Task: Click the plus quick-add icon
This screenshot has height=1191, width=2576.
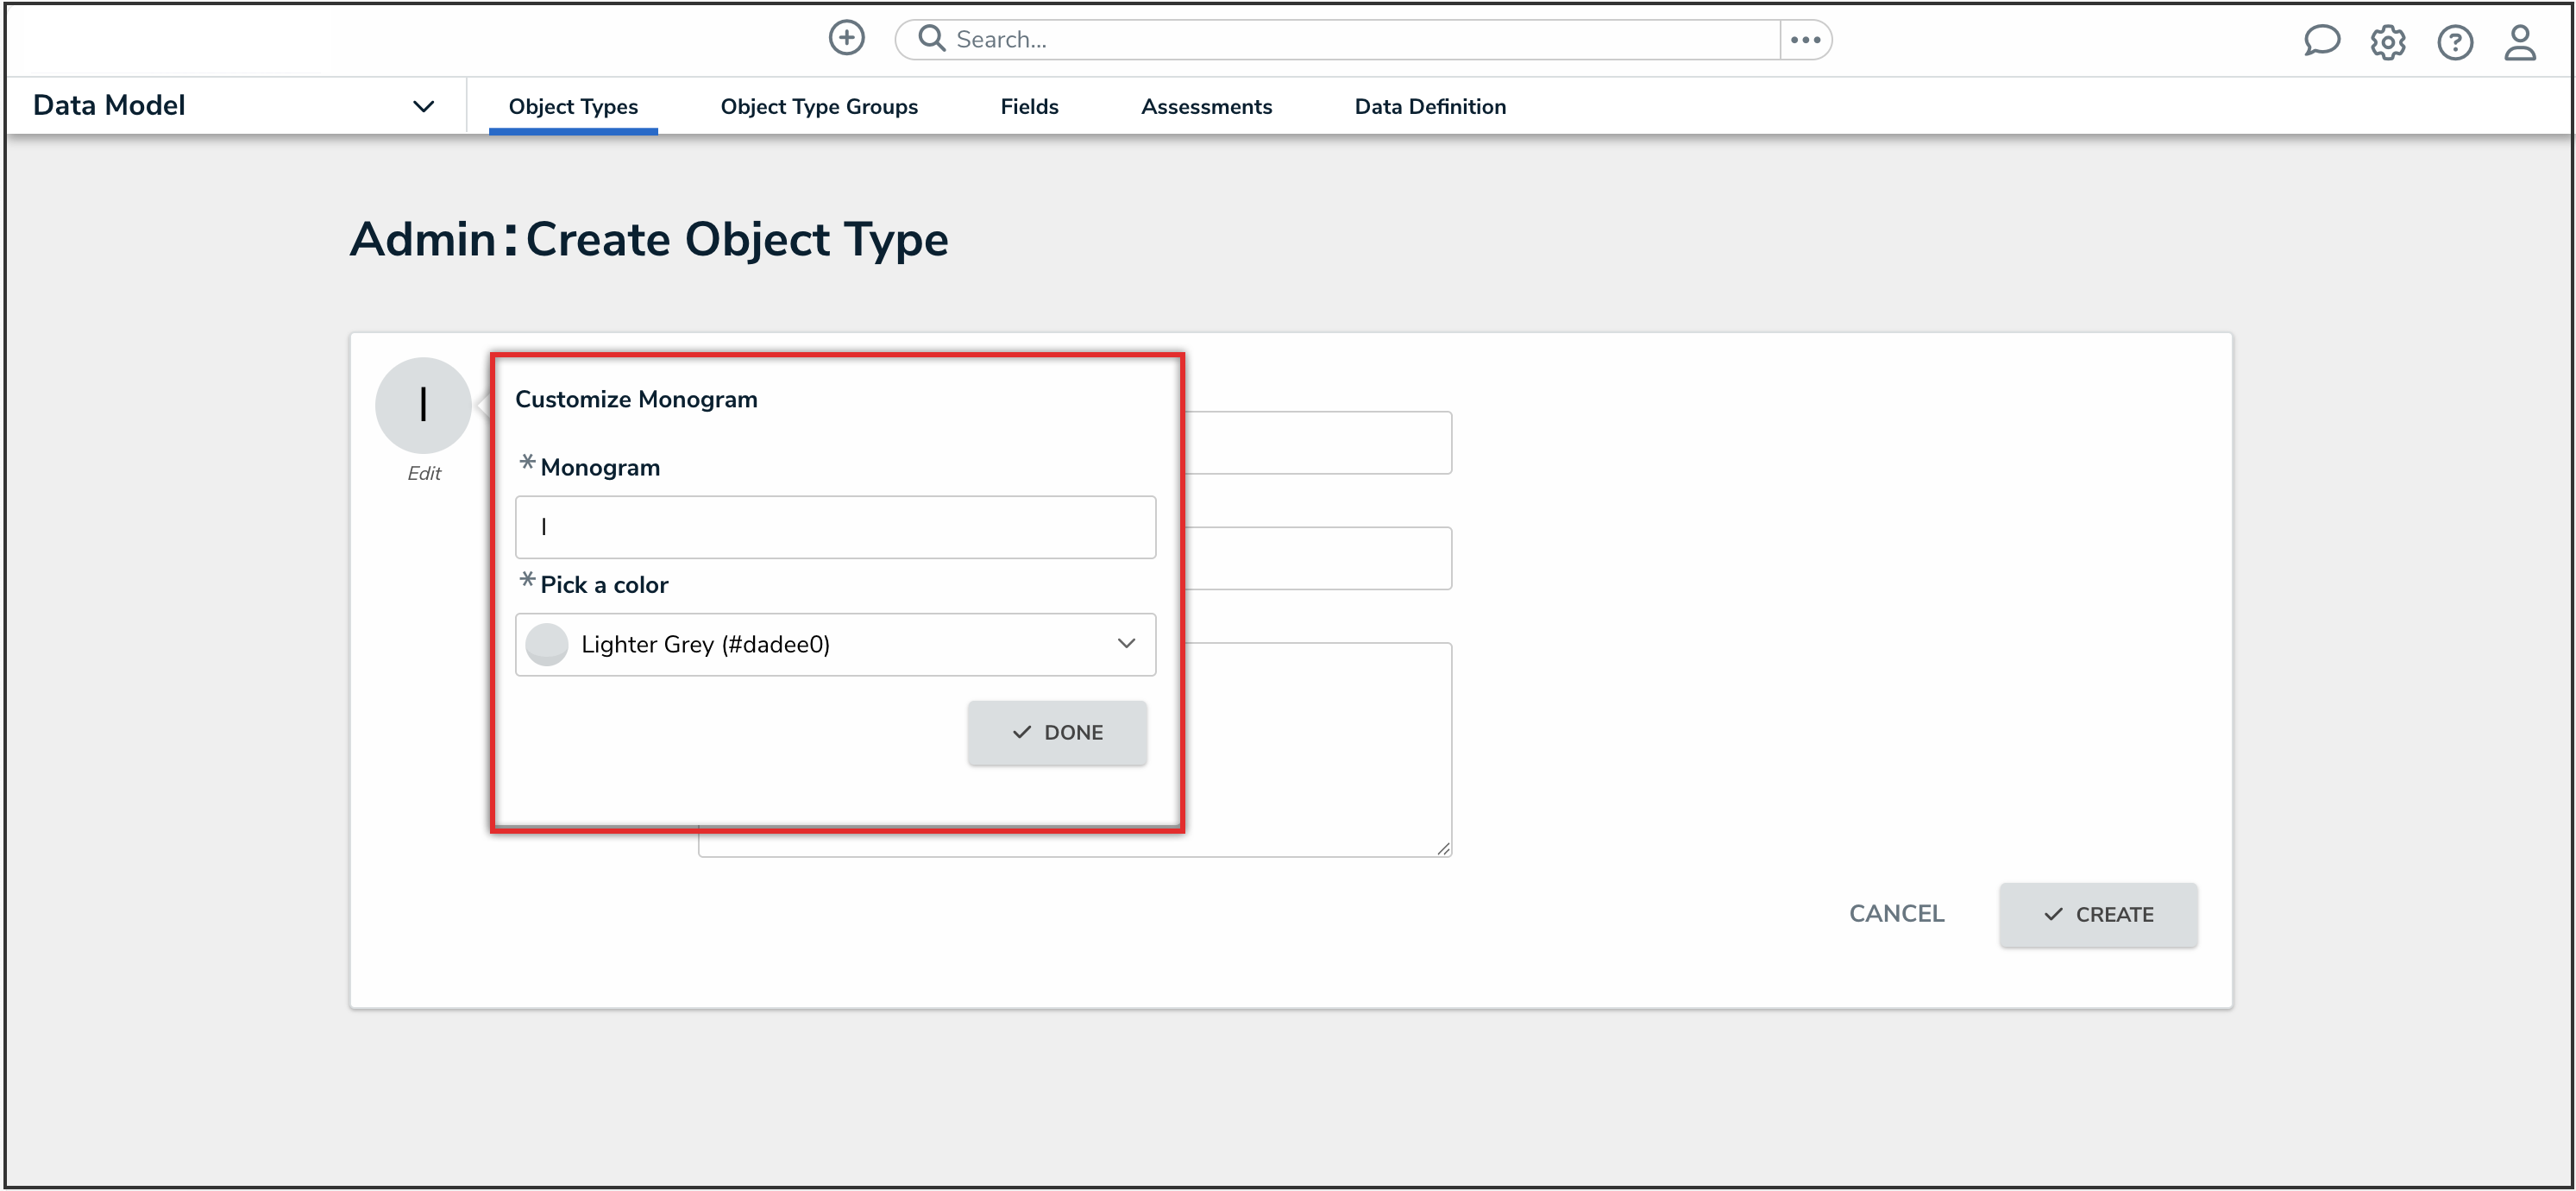Action: [846, 39]
